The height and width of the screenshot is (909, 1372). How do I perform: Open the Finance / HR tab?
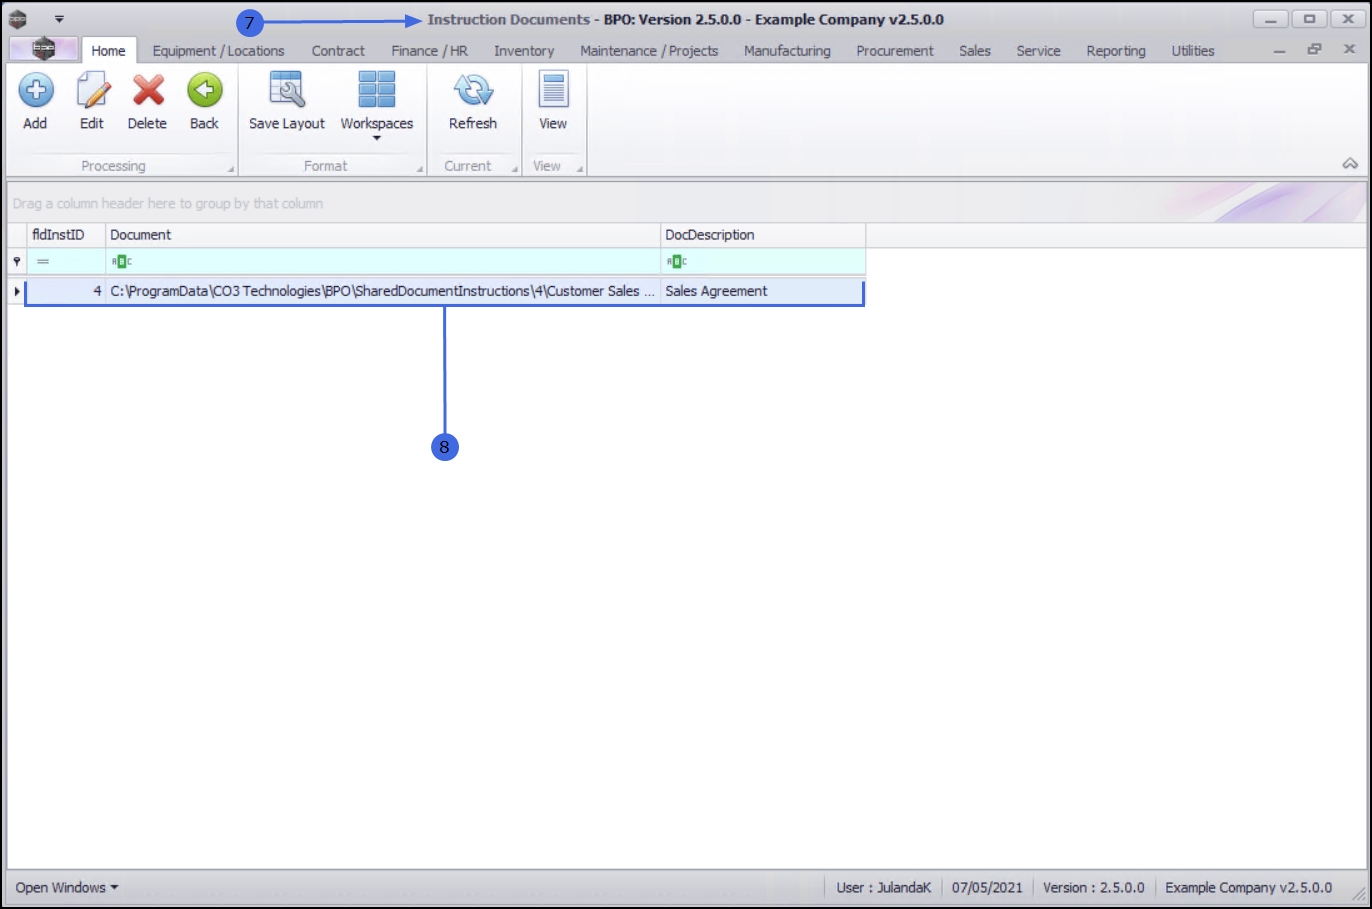(x=429, y=51)
